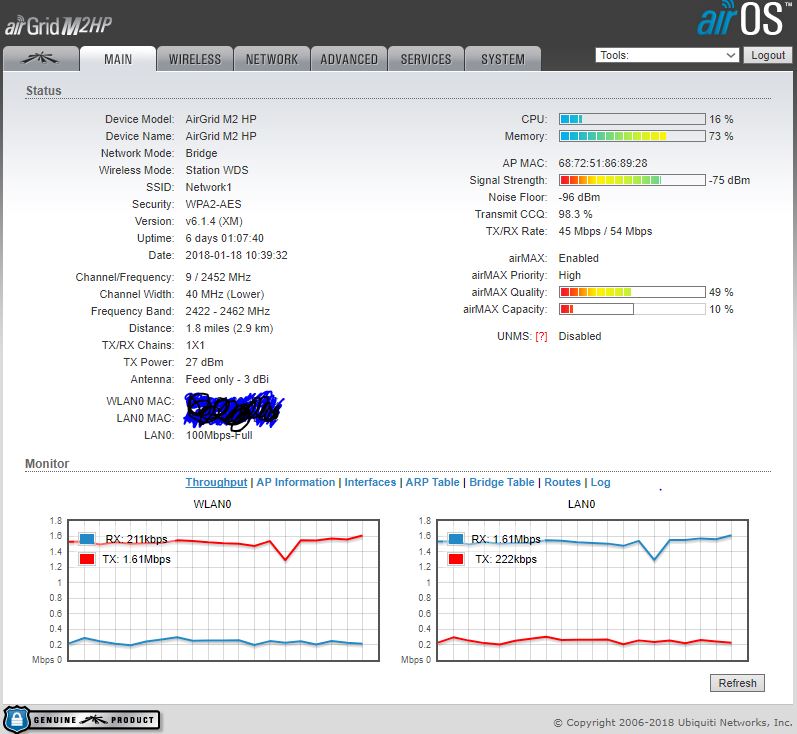Screen dimensions: 797x734
Task: Open the AP Information link
Action: (x=296, y=482)
